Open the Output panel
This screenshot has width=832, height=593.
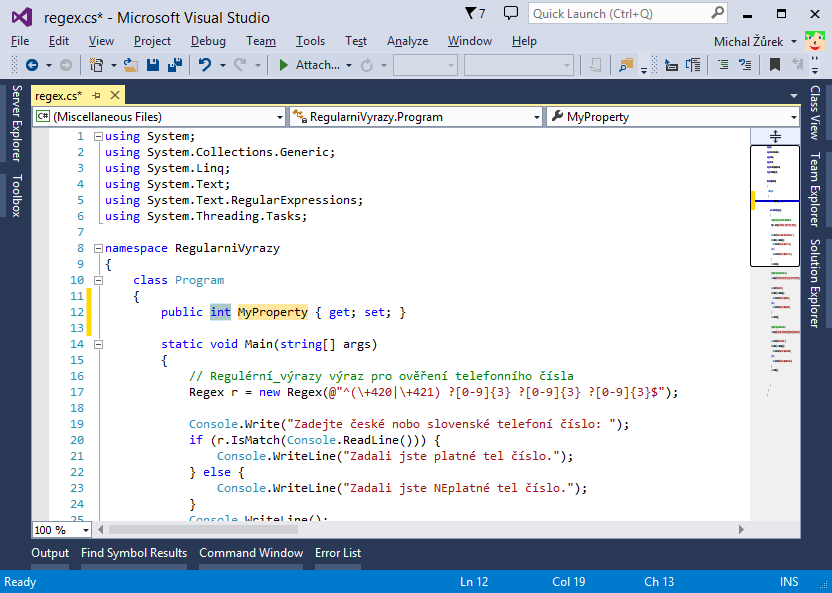(x=49, y=552)
